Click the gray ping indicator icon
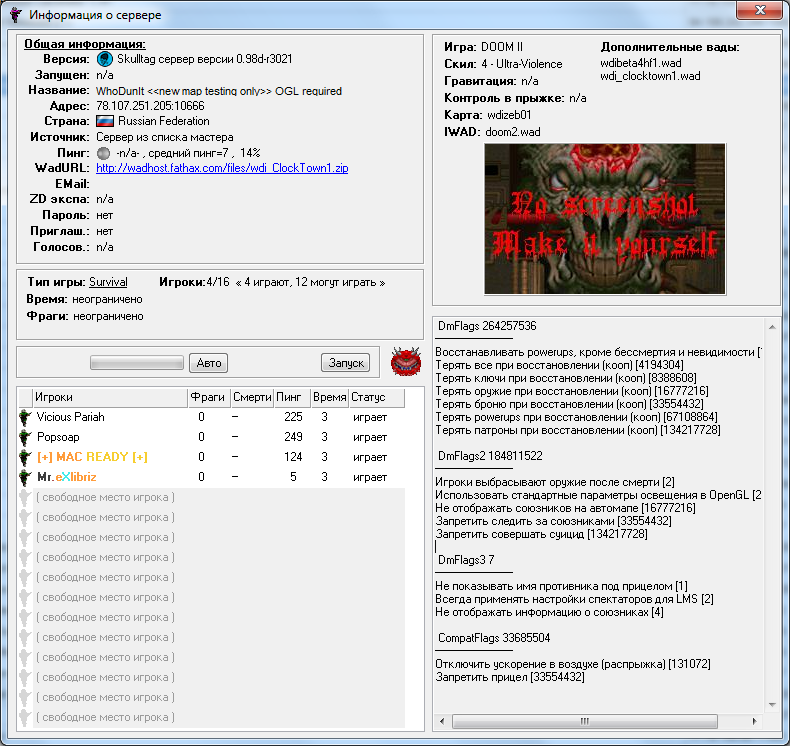Screen dimensions: 790x746 coord(104,153)
